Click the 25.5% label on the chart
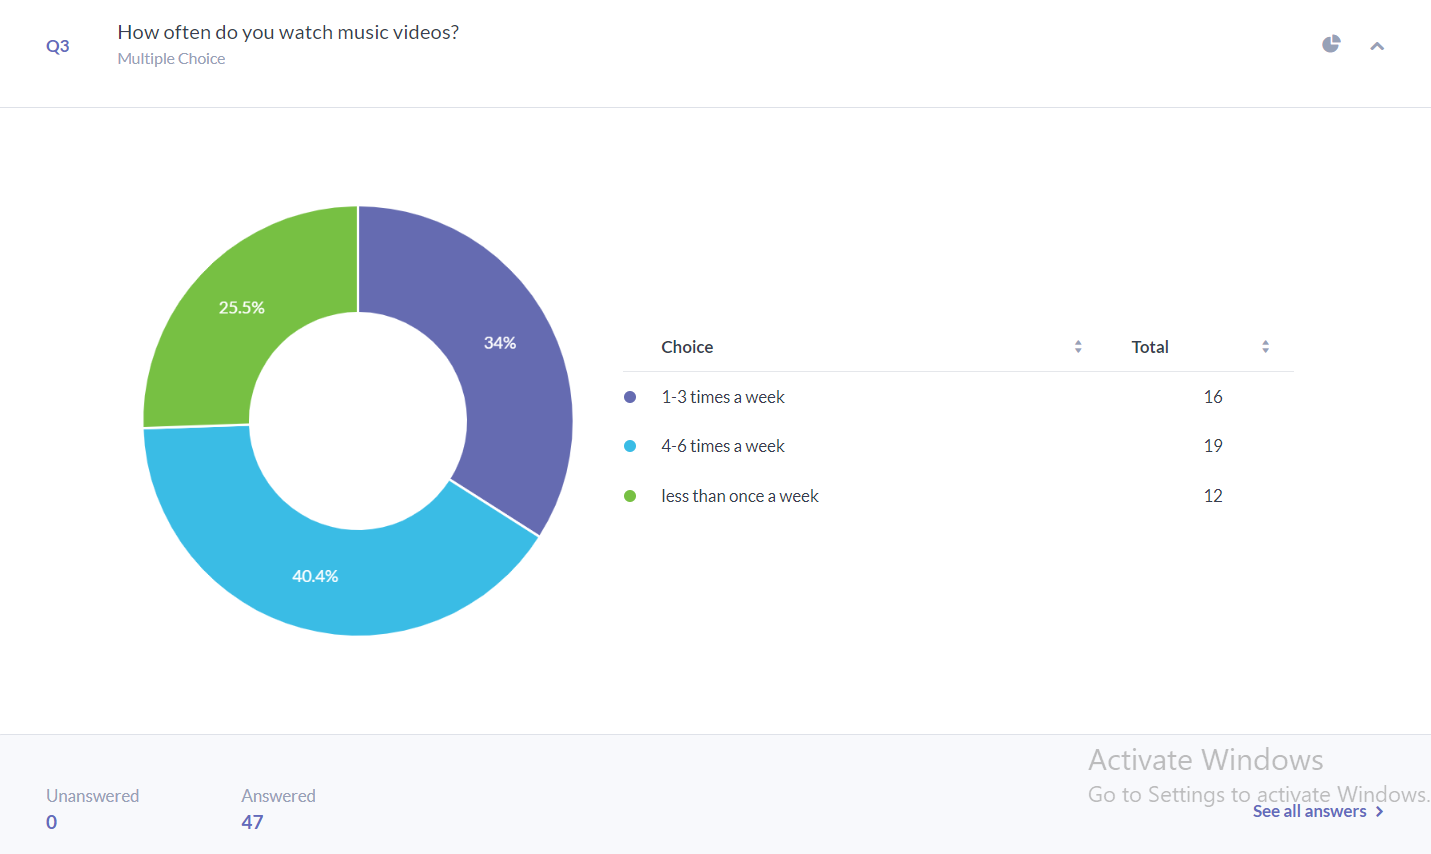Image resolution: width=1431 pixels, height=854 pixels. tap(242, 308)
